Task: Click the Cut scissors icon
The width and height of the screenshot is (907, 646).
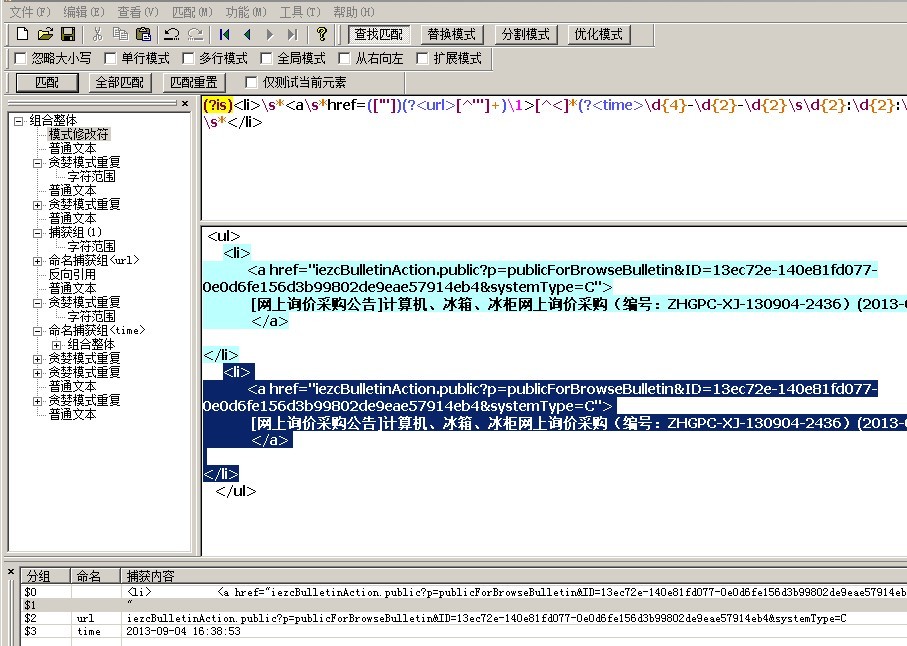Action: pyautogui.click(x=97, y=35)
